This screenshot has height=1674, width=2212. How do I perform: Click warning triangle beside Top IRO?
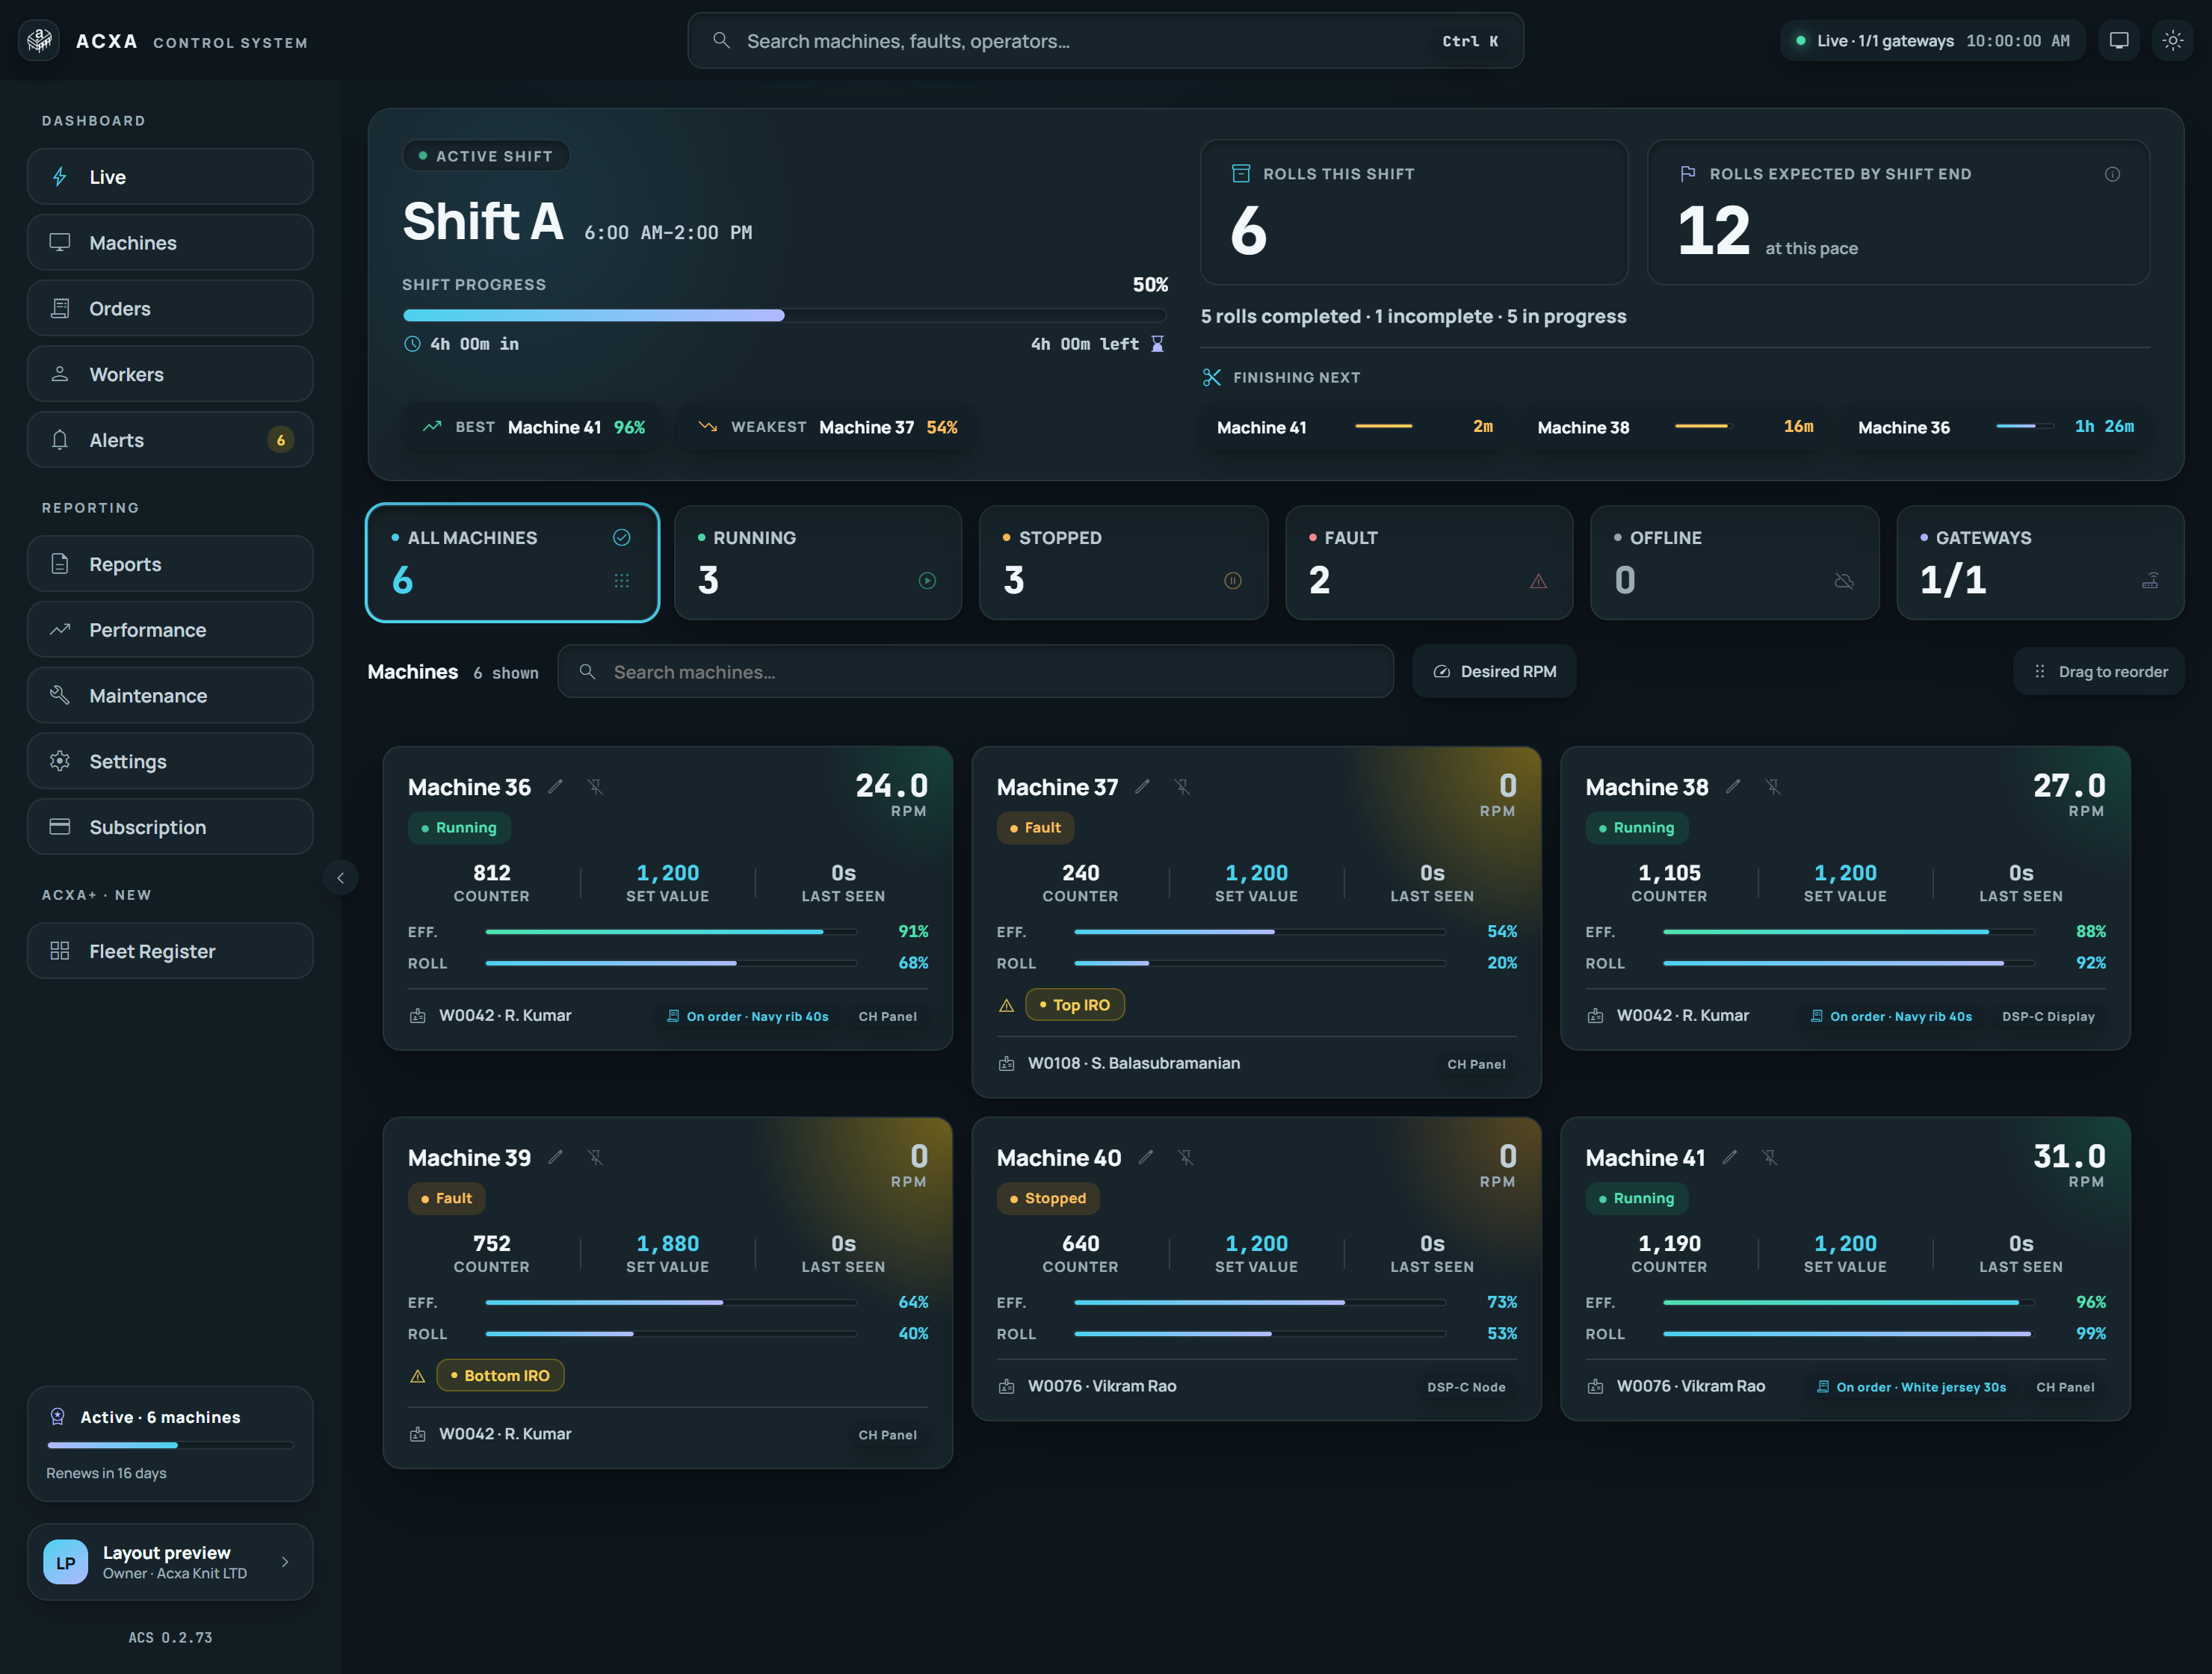1006,1006
